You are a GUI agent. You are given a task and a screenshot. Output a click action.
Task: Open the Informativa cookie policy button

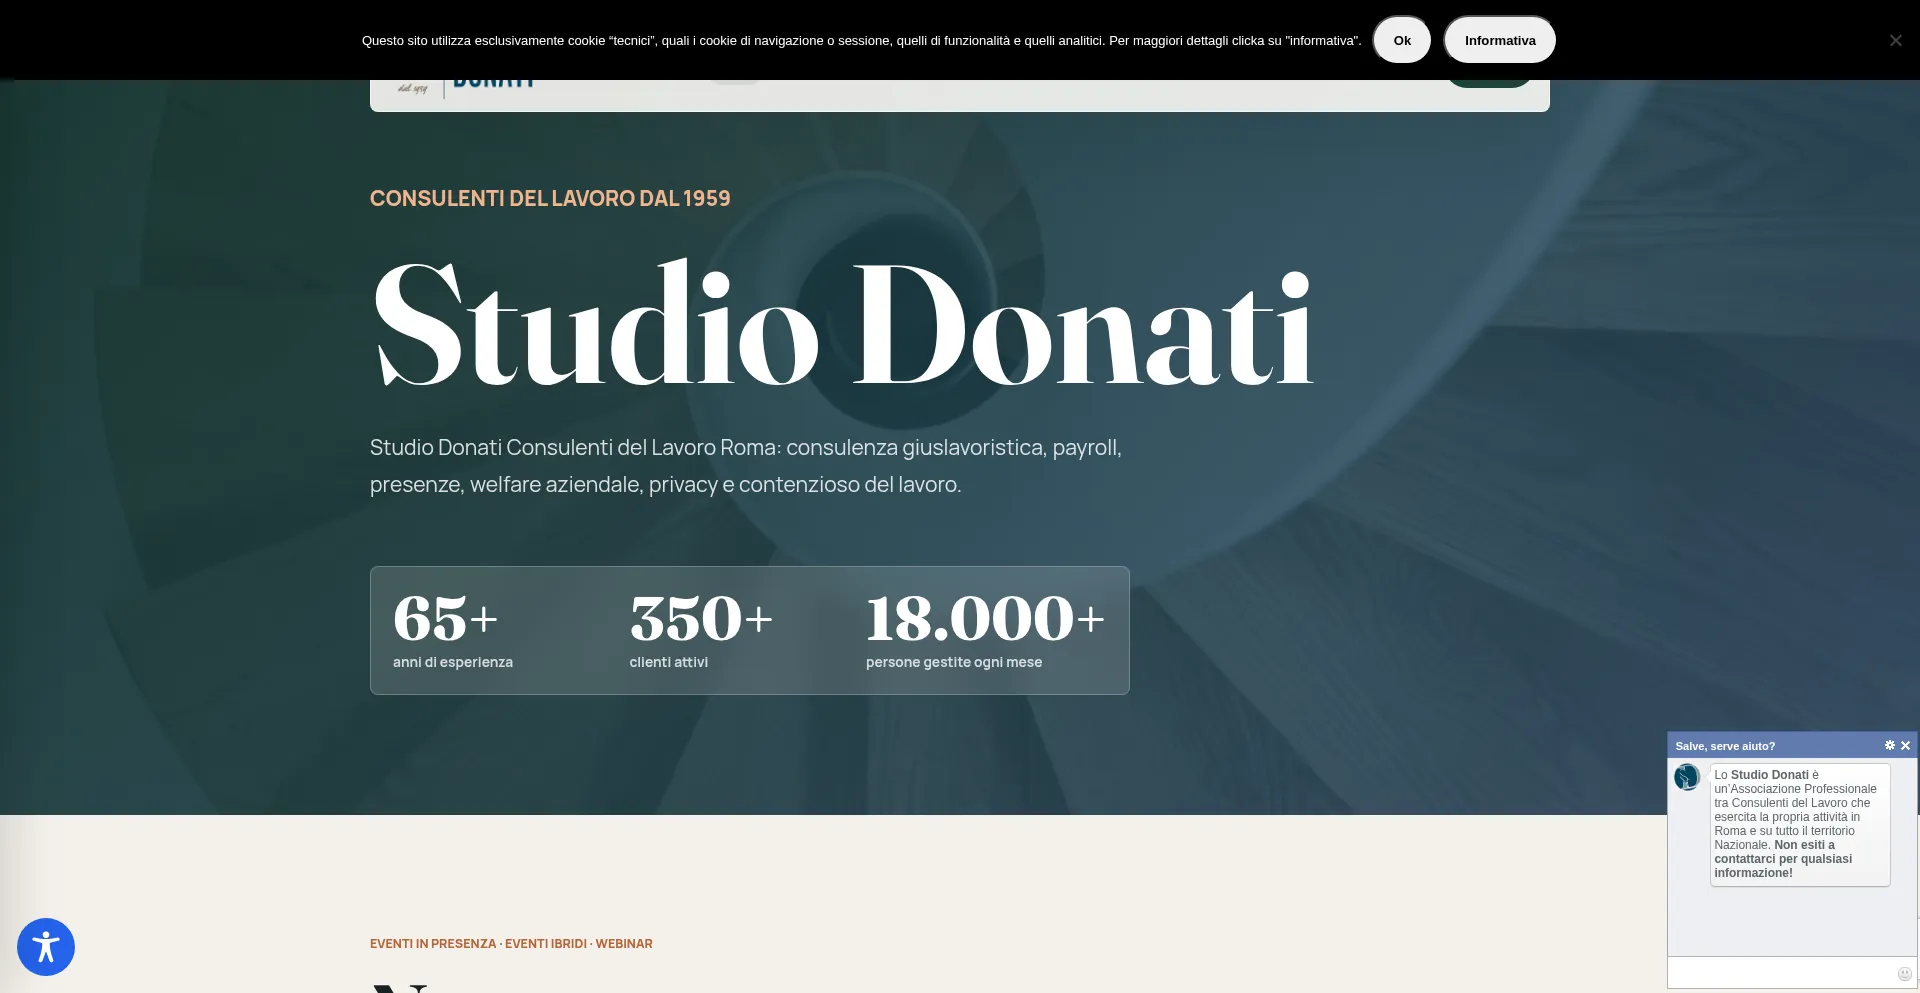coord(1500,40)
